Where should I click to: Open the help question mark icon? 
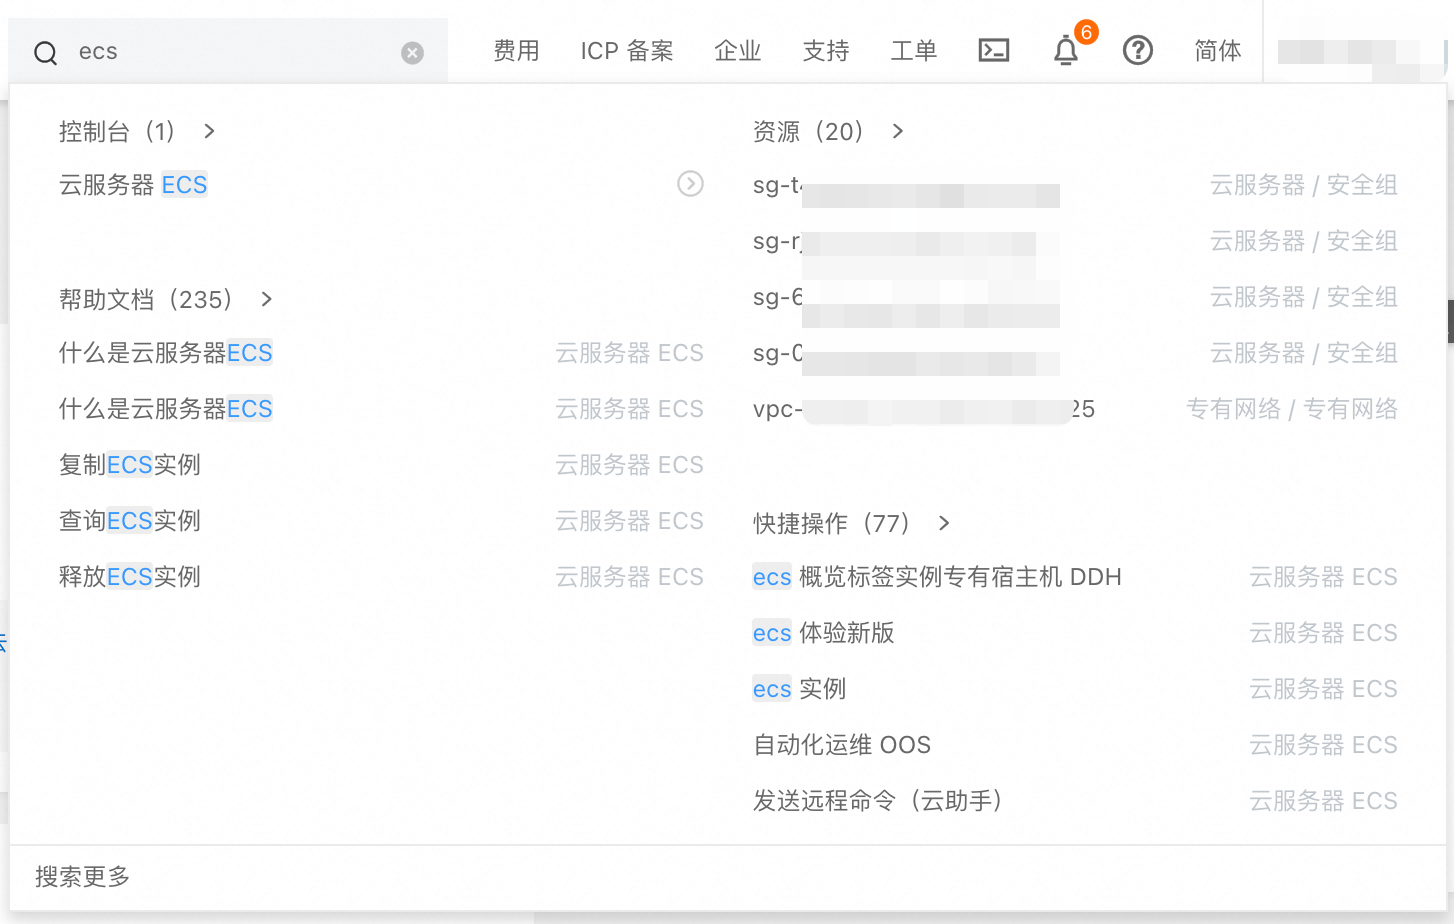1138,50
